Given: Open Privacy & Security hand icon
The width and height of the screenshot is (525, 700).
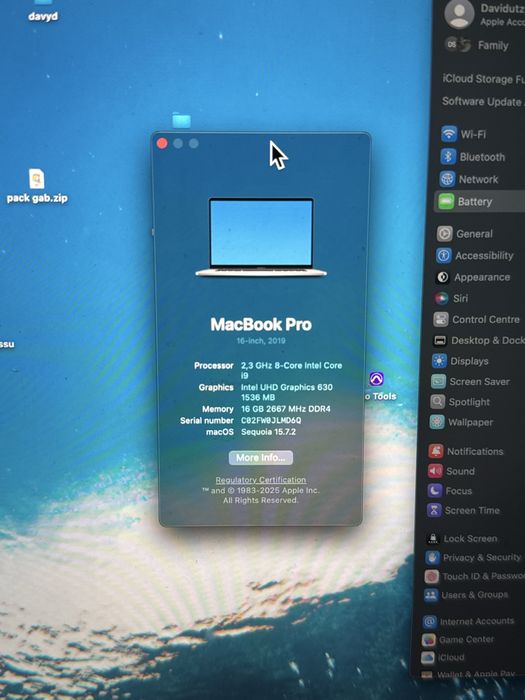Looking at the screenshot, I should coord(432,558).
